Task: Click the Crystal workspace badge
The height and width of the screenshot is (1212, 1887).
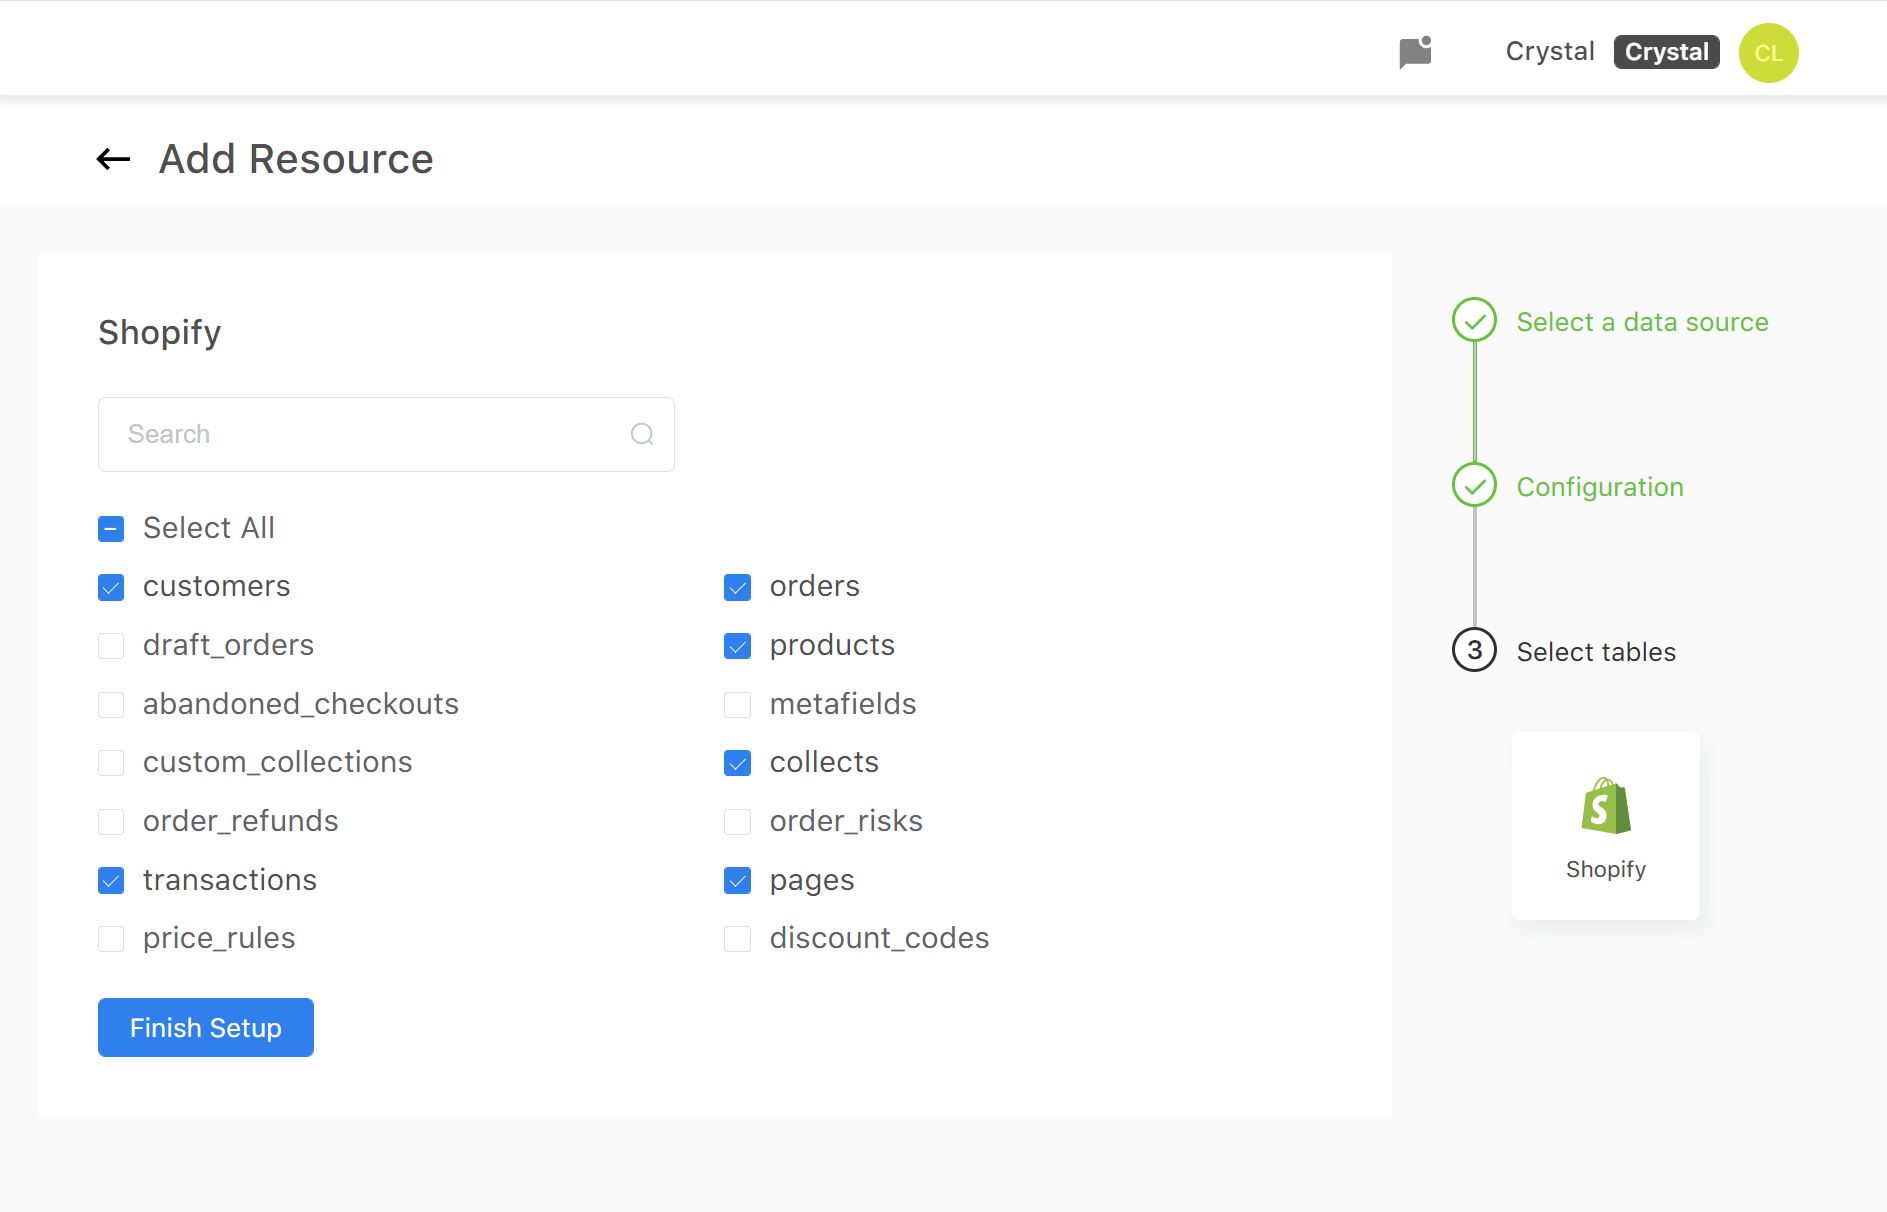Action: pos(1666,51)
